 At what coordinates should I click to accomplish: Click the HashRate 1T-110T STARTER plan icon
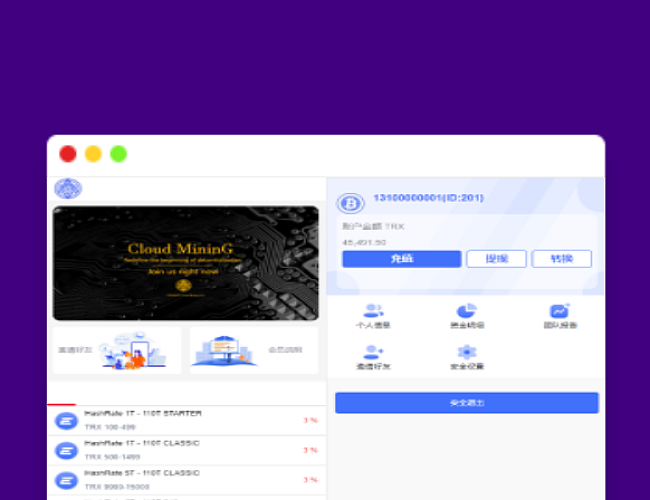(x=66, y=421)
